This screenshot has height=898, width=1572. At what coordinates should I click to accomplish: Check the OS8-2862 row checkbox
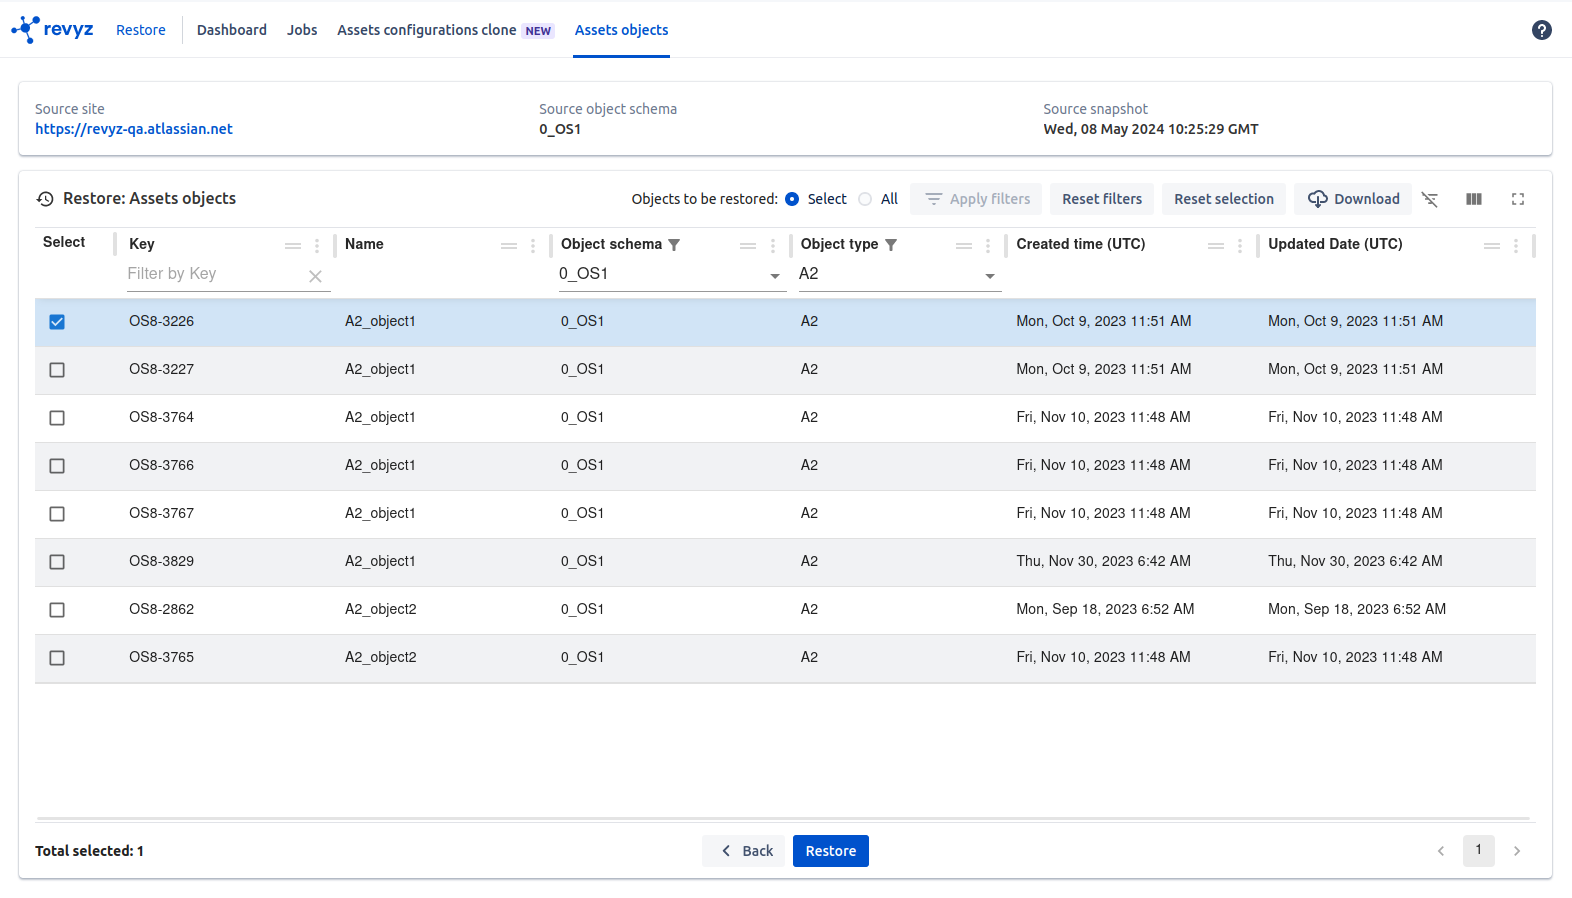[x=57, y=610]
